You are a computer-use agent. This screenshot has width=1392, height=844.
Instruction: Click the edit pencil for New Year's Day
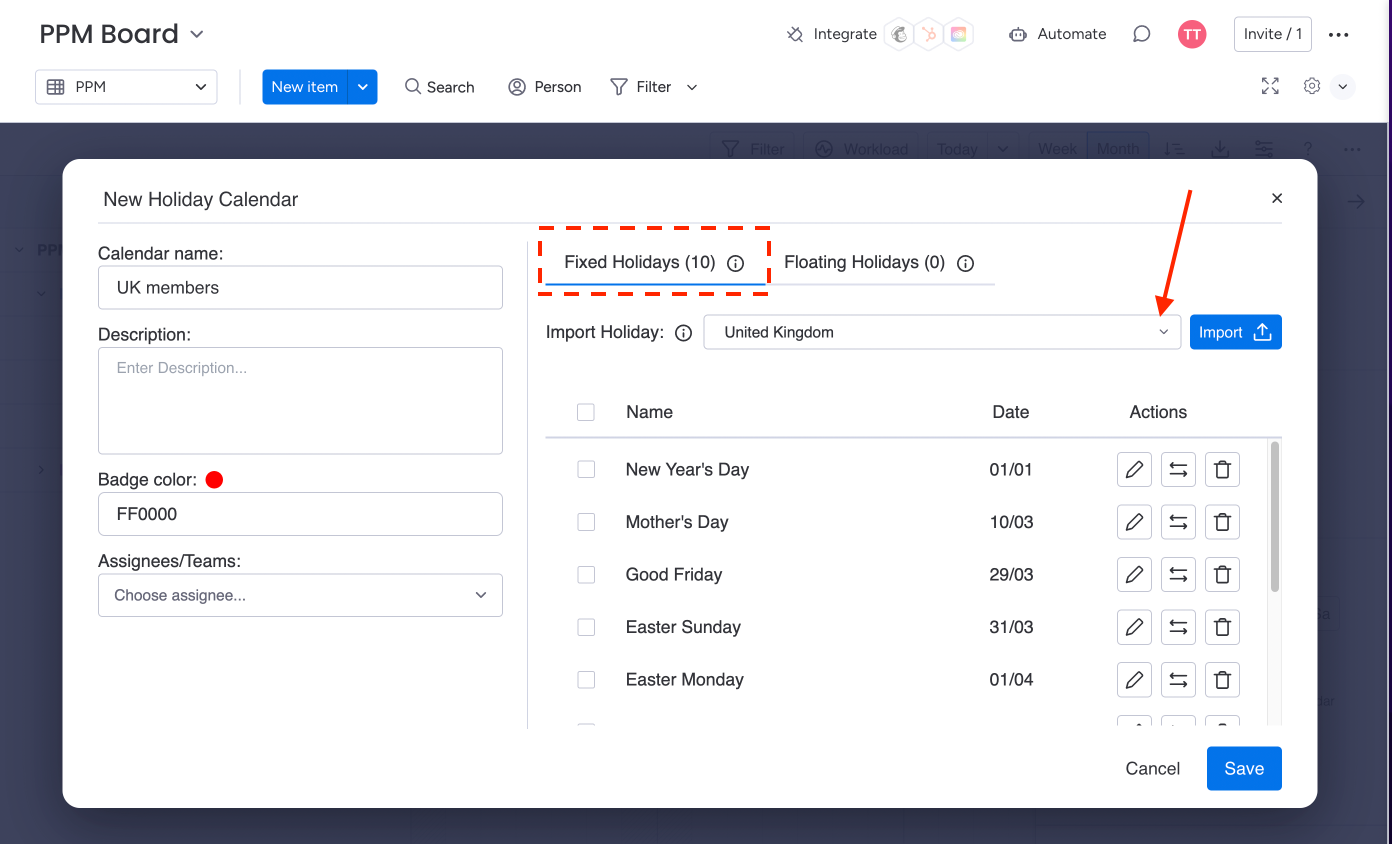pos(1134,469)
